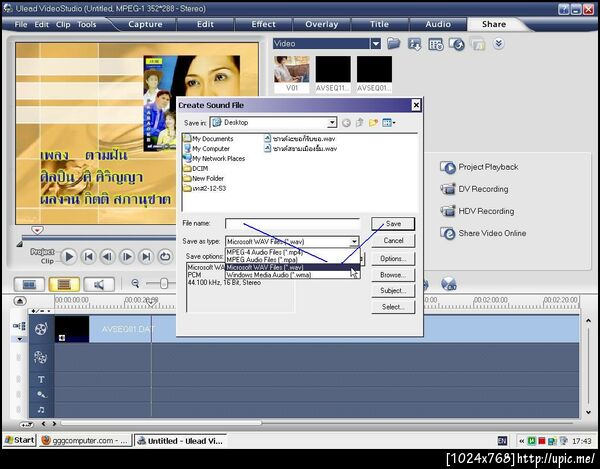600x469 pixels.
Task: Click the Subject... button
Action: tap(393, 291)
